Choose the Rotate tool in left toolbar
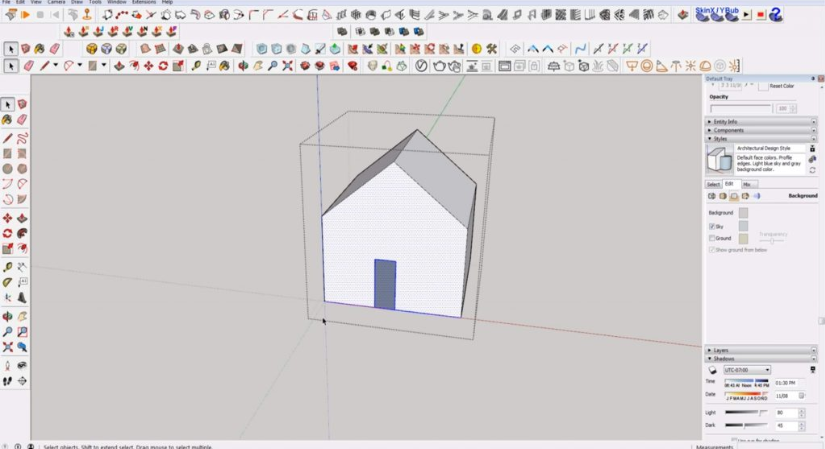The width and height of the screenshot is (825, 449). 7,233
